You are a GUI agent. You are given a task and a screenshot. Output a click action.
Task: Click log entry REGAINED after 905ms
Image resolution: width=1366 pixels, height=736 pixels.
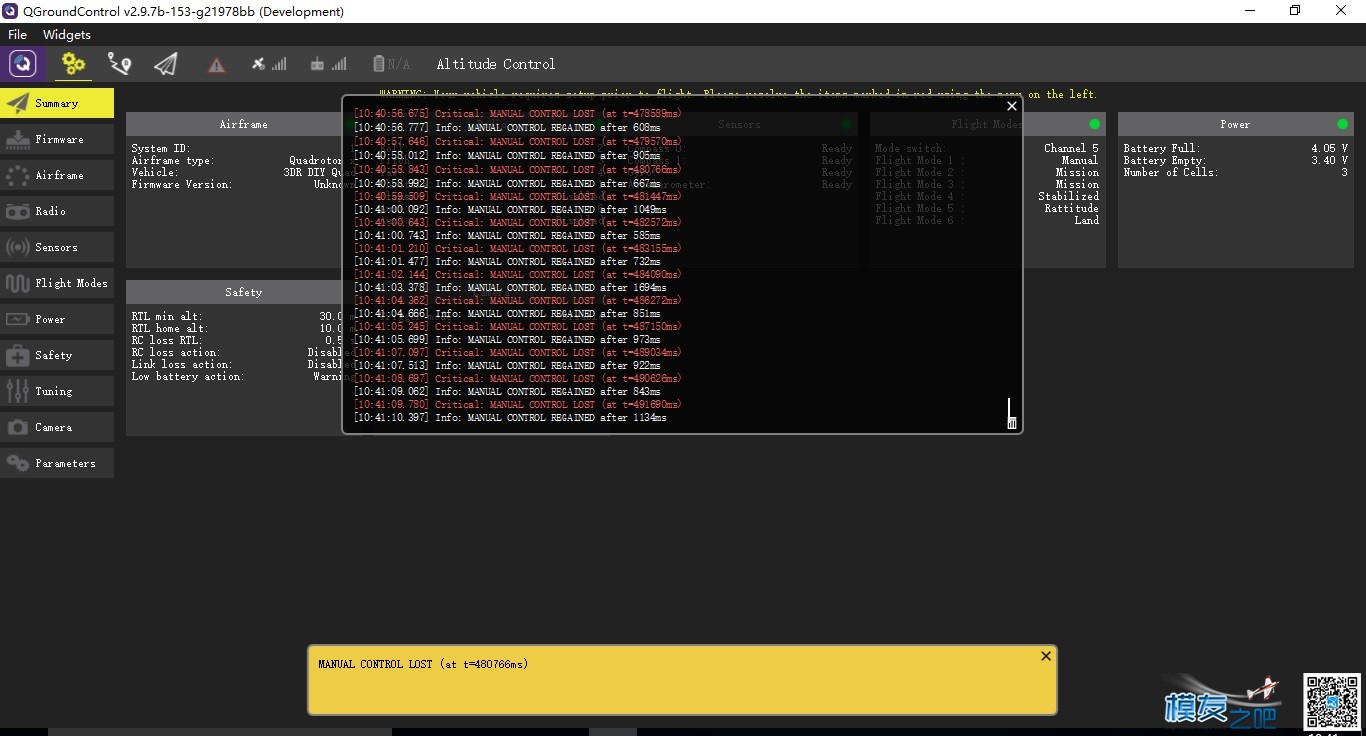(x=507, y=156)
